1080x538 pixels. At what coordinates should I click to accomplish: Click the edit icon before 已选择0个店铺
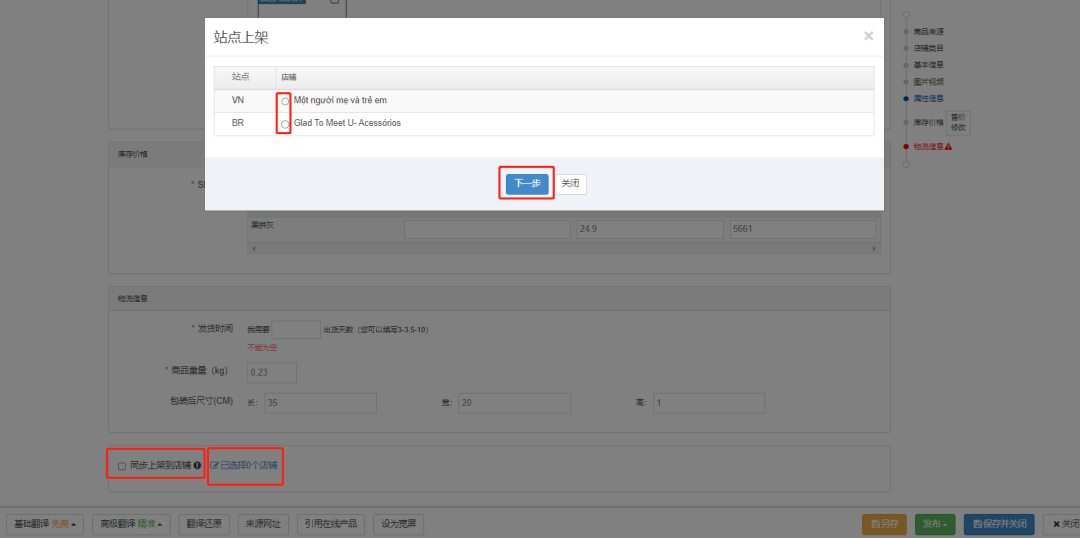pyautogui.click(x=214, y=466)
